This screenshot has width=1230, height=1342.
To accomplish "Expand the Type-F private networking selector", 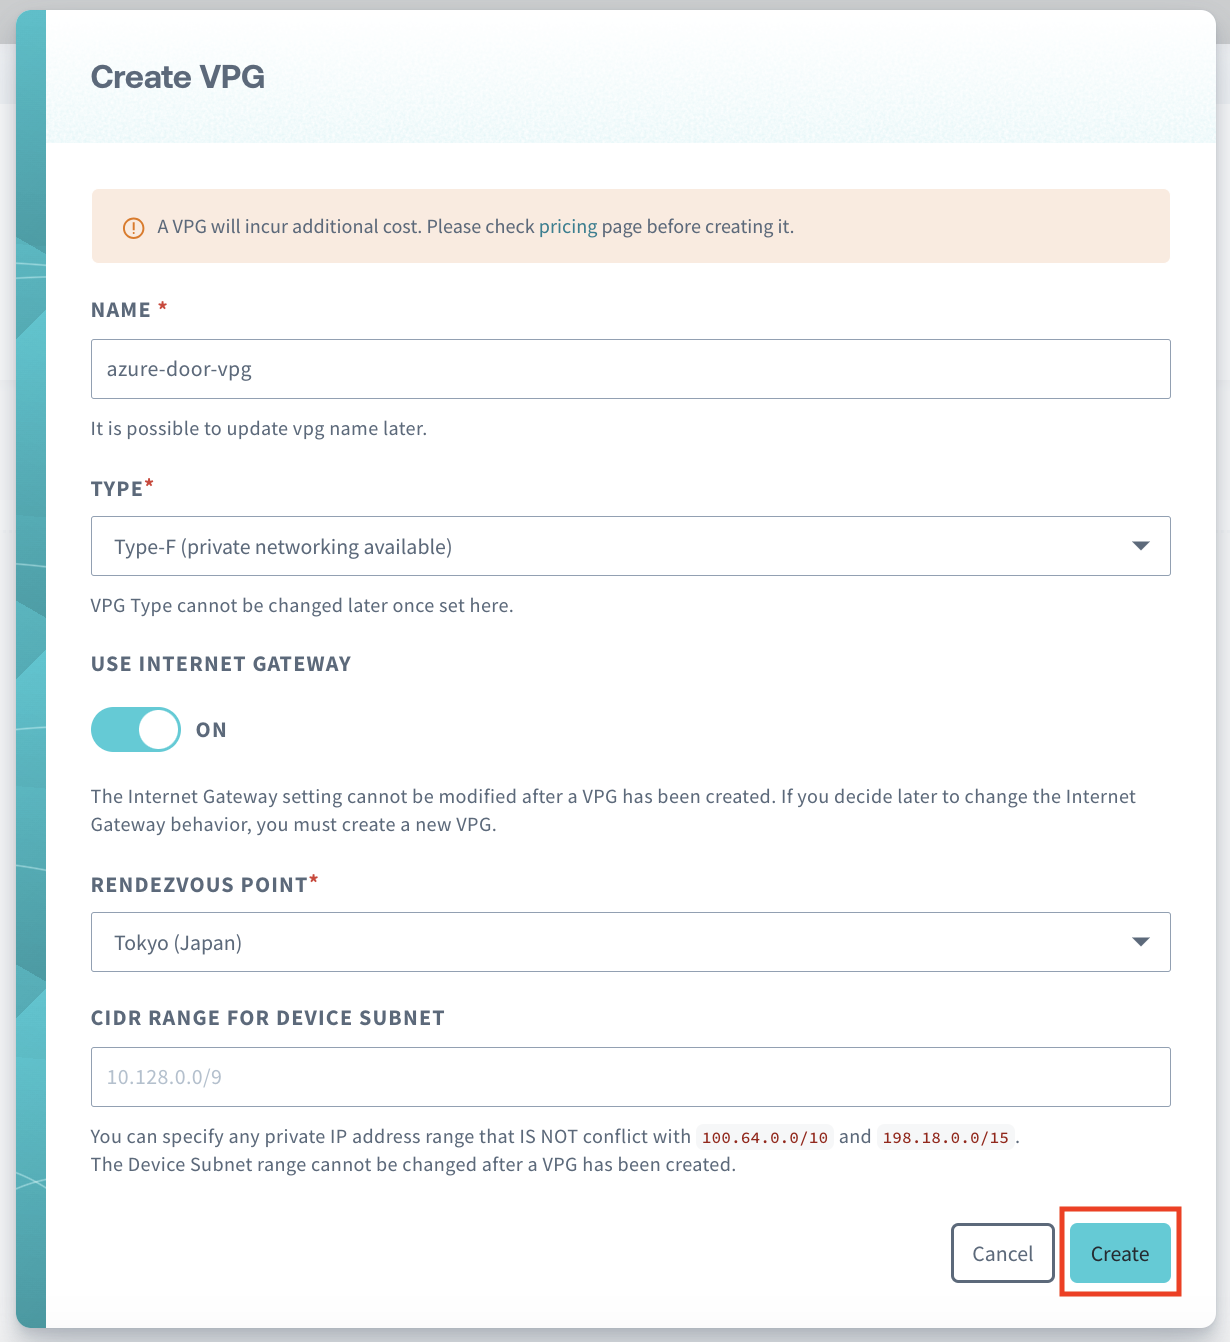I will pos(630,546).
